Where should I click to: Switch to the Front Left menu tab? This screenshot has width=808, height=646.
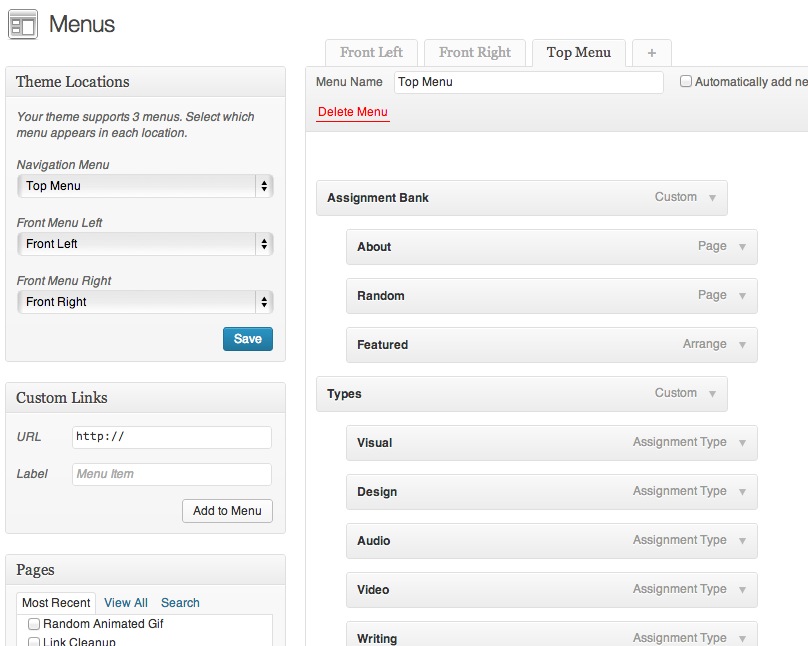point(371,53)
